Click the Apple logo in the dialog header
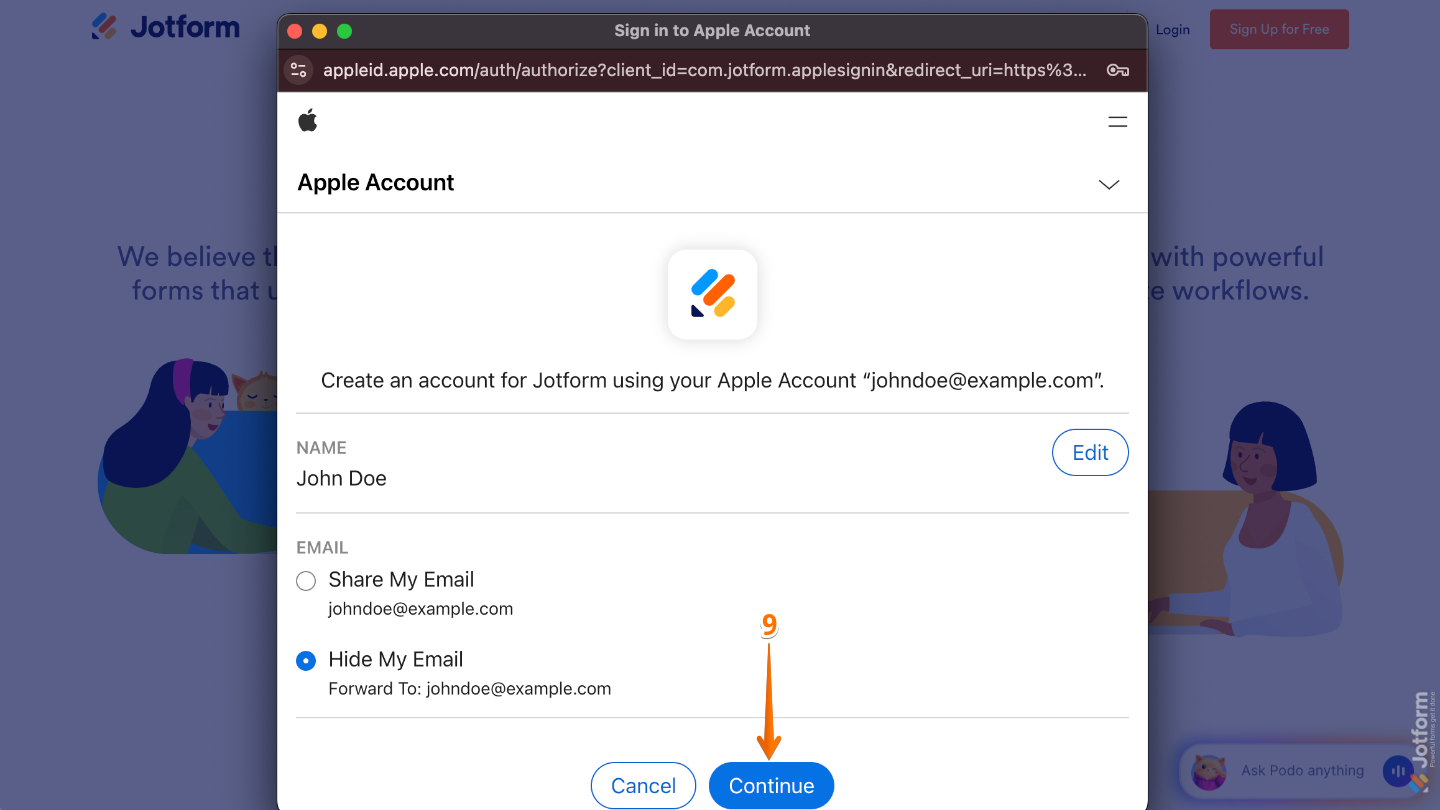This screenshot has height=810, width=1440. (x=308, y=120)
